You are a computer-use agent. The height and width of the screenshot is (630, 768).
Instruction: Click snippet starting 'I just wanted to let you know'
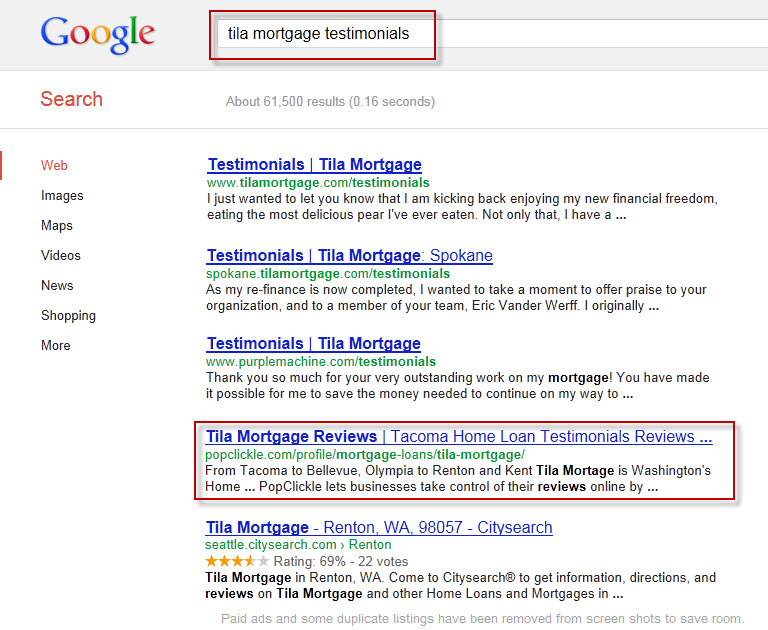(x=462, y=207)
